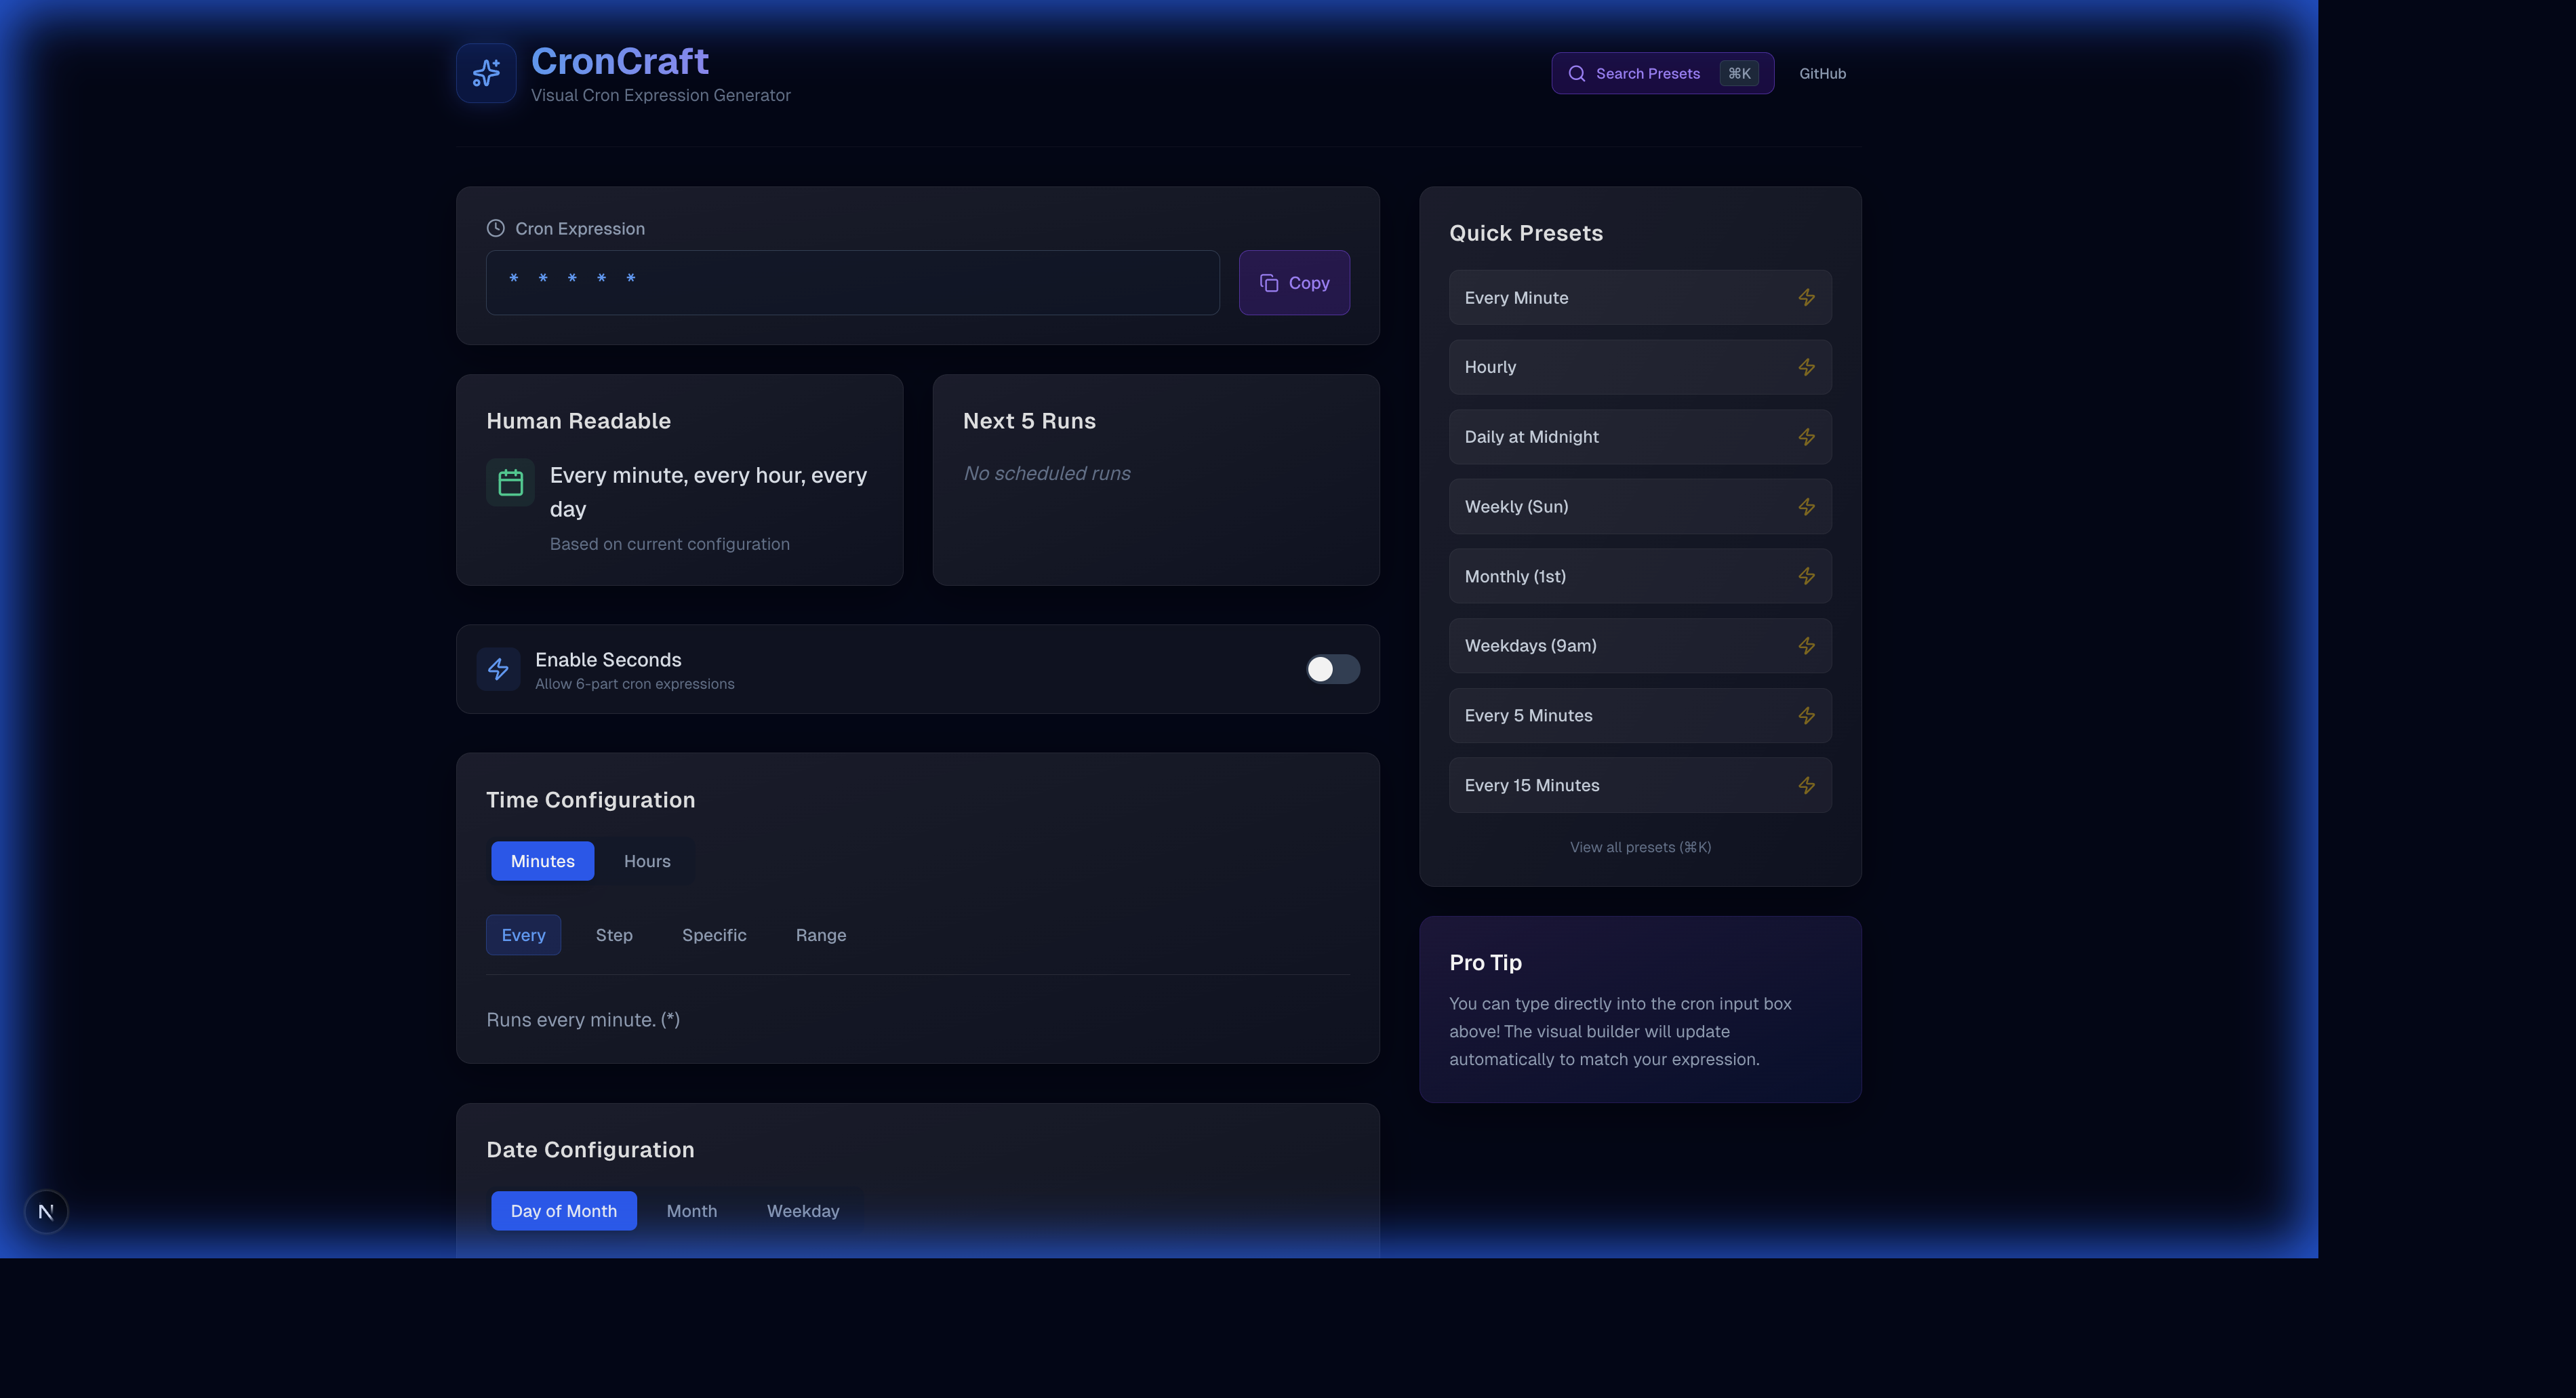Click the Pro Tip heading
Image resolution: width=2576 pixels, height=1398 pixels.
tap(1486, 962)
